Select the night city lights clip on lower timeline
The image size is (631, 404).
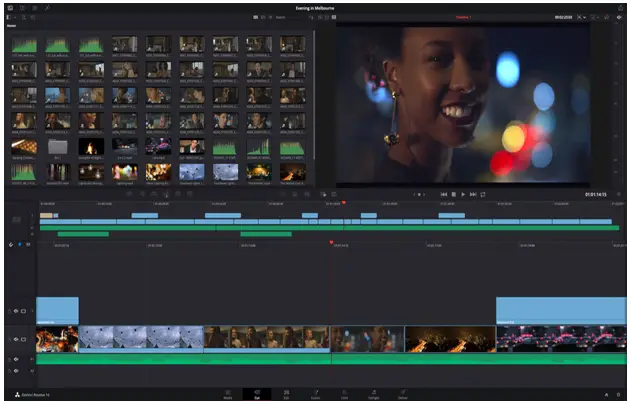point(450,339)
